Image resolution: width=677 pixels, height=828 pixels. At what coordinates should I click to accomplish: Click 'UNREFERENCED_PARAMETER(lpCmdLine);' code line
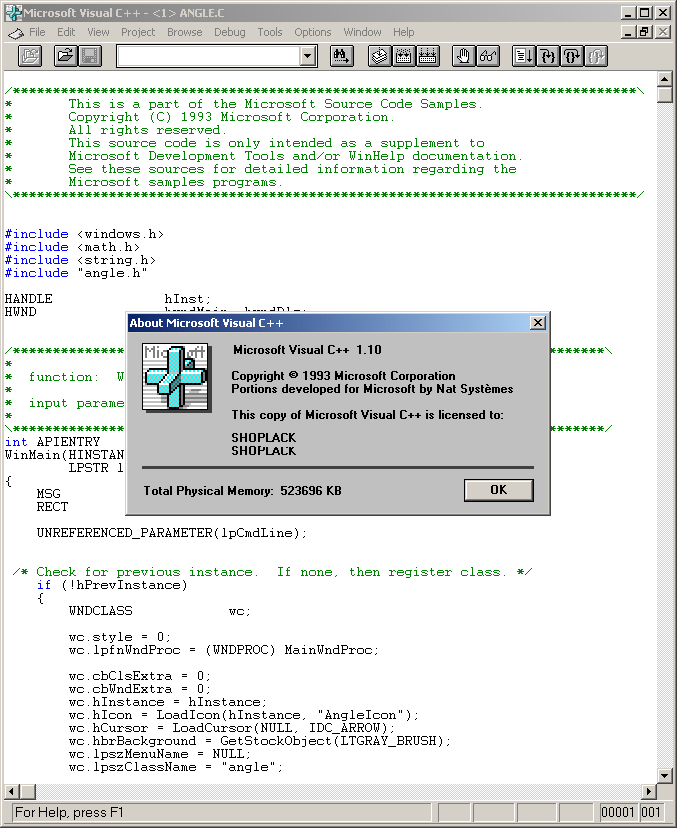172,533
